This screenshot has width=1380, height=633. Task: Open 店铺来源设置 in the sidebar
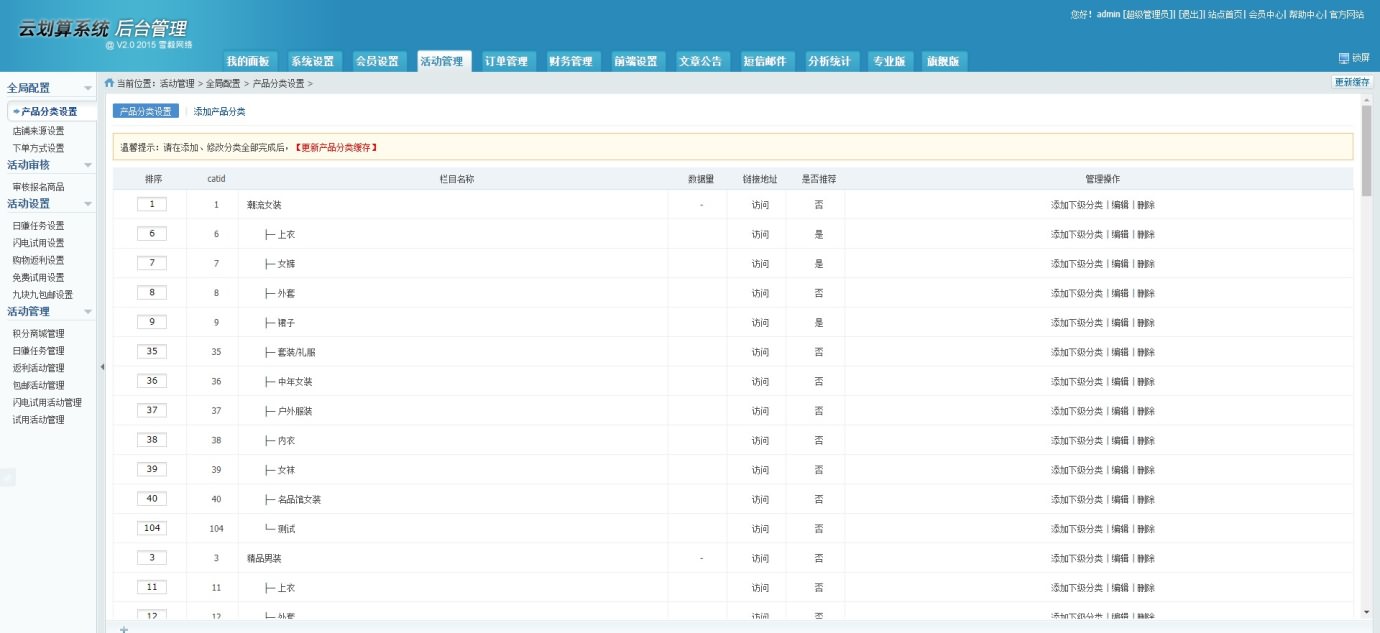point(38,131)
